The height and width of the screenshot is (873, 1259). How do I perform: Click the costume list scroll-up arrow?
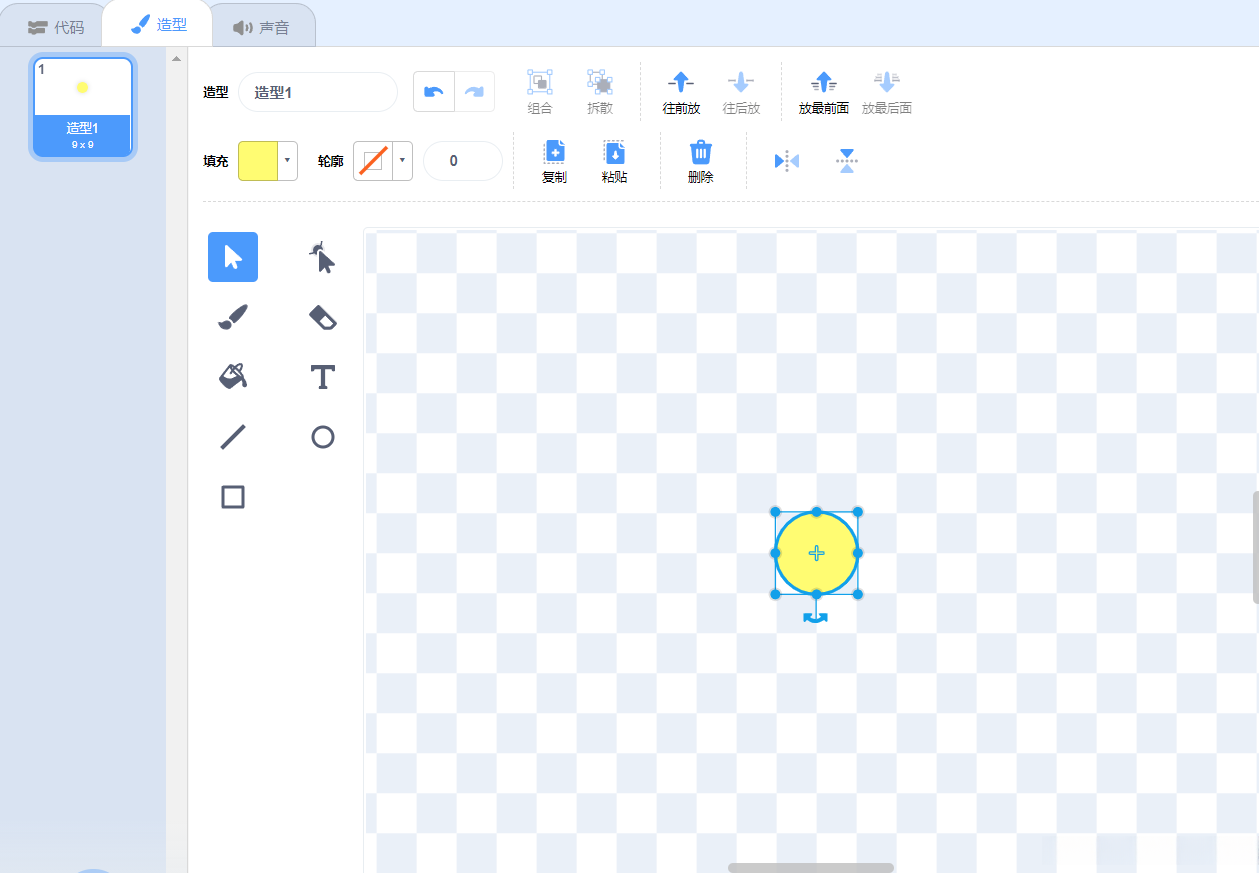pos(177,58)
